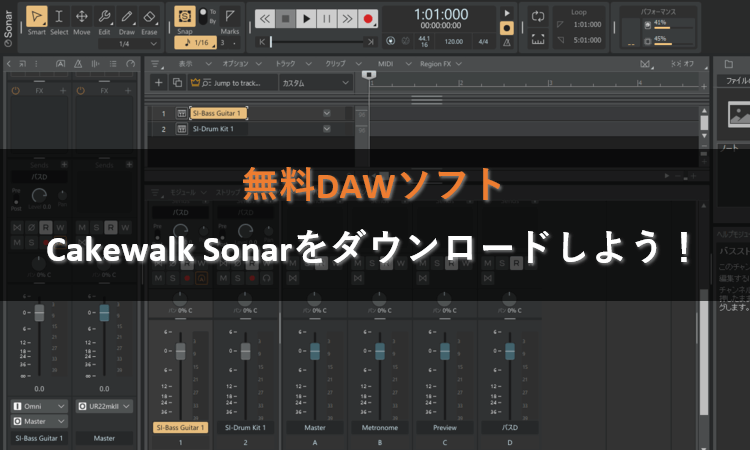Click the Metronome bus volume fader
750x450 pixels.
pos(379,351)
